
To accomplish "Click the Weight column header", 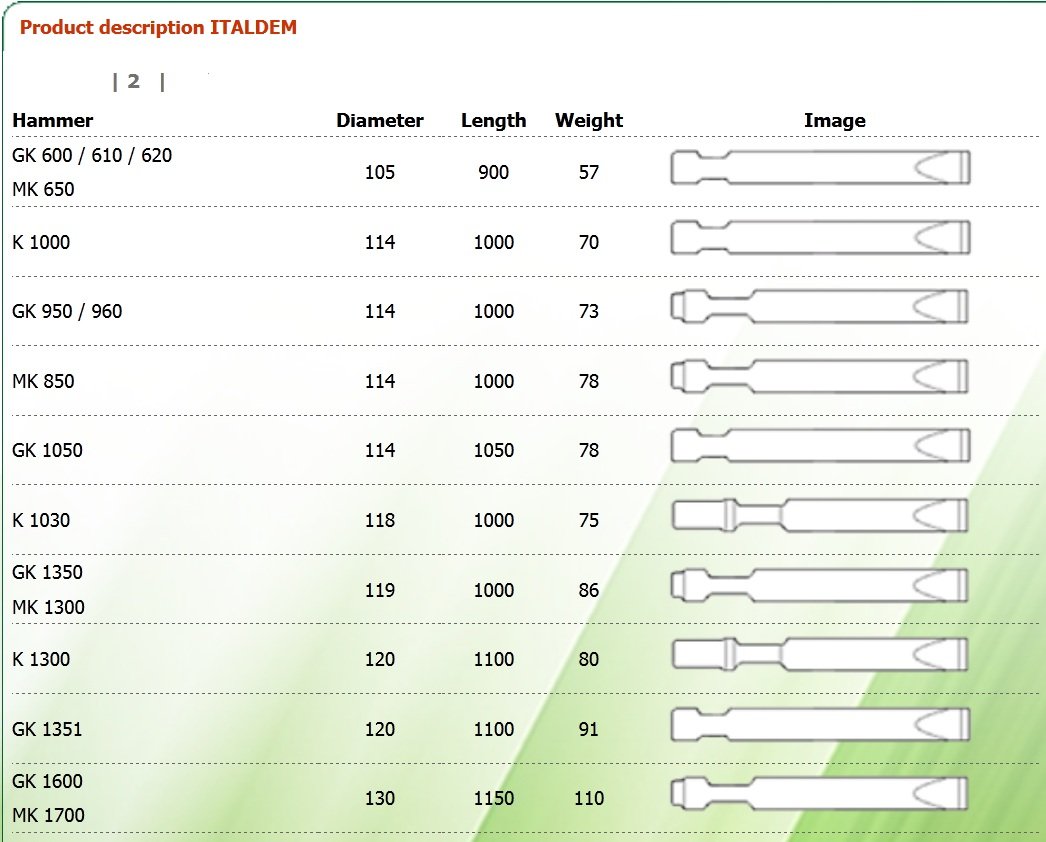I will pyautogui.click(x=588, y=121).
